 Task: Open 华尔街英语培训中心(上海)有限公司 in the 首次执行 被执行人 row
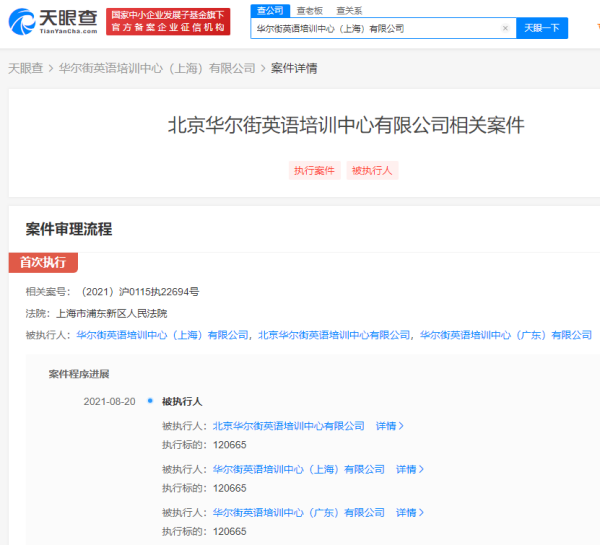[162, 335]
